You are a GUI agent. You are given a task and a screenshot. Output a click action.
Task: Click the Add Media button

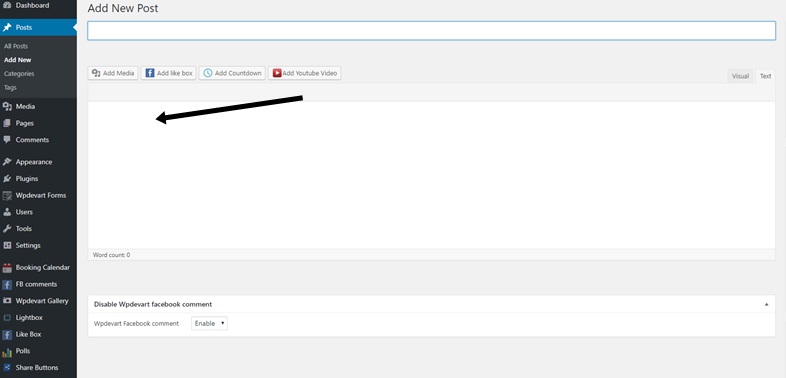(113, 73)
